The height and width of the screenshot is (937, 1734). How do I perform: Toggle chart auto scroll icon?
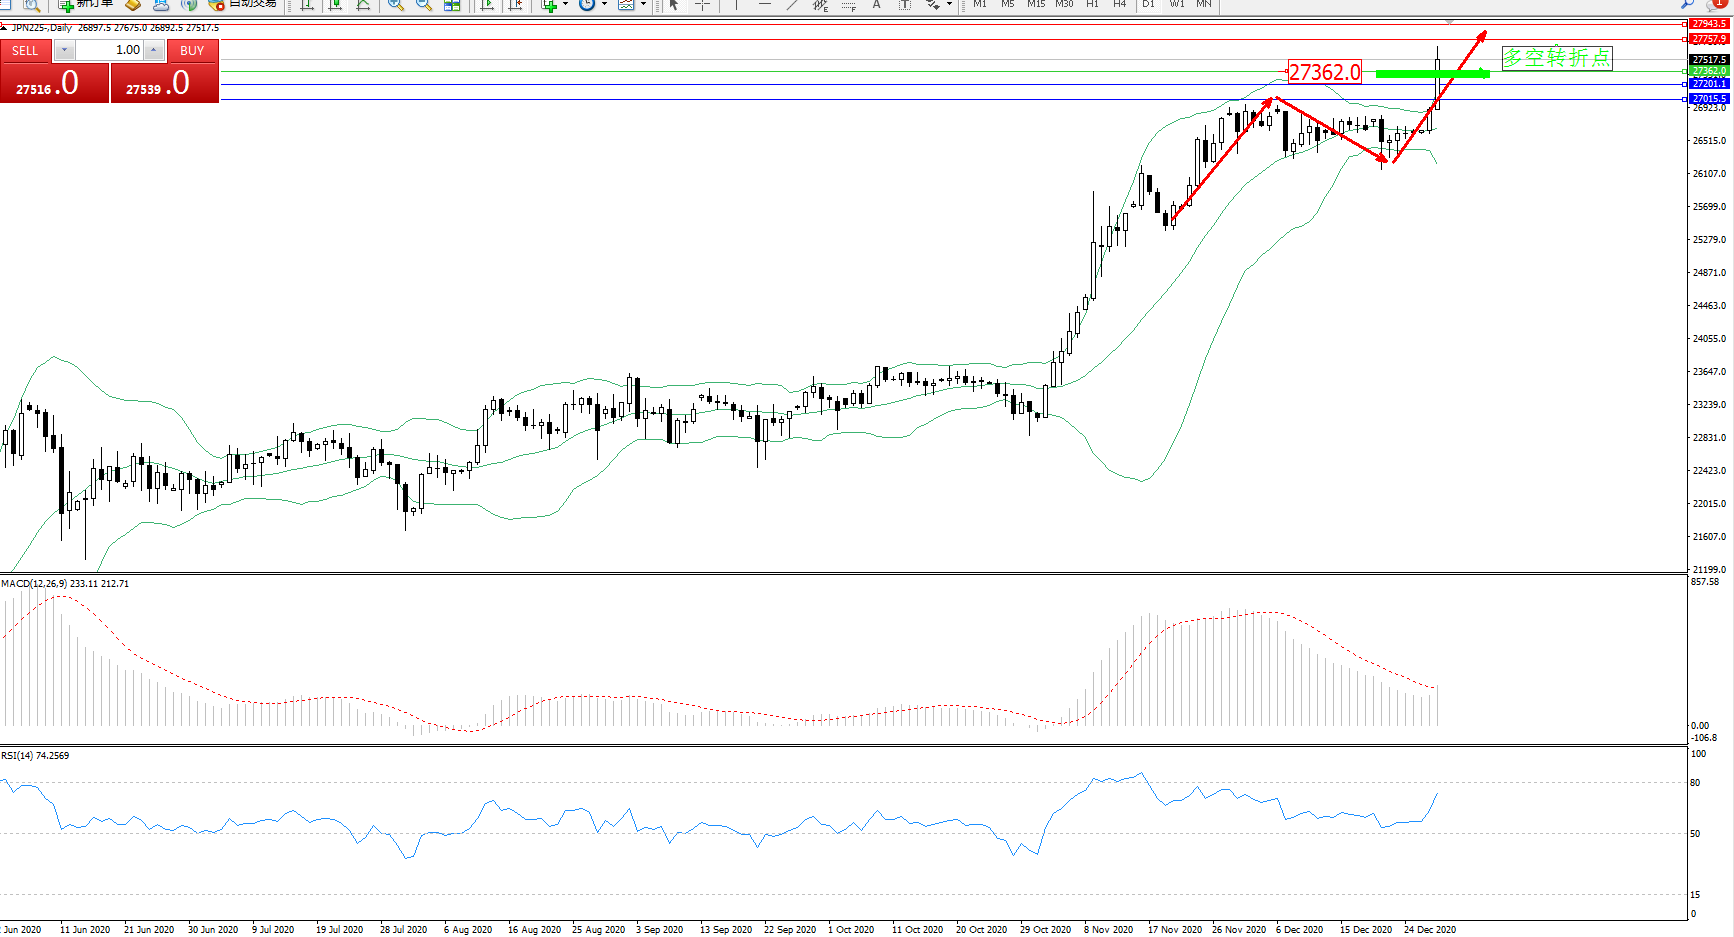487,5
